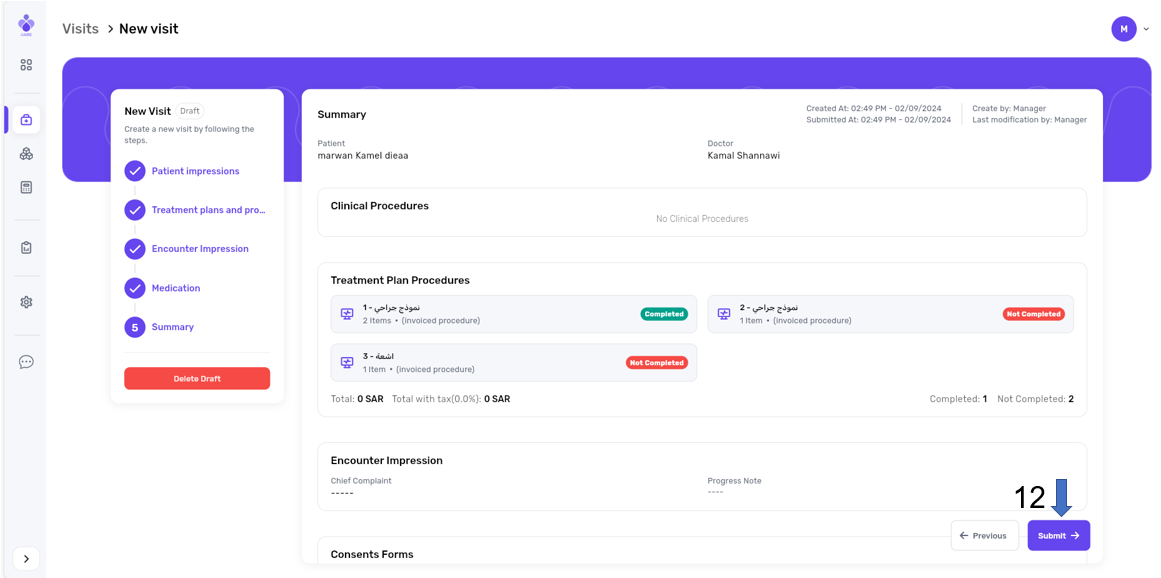Expand the sidebar with the arrow button

26,559
